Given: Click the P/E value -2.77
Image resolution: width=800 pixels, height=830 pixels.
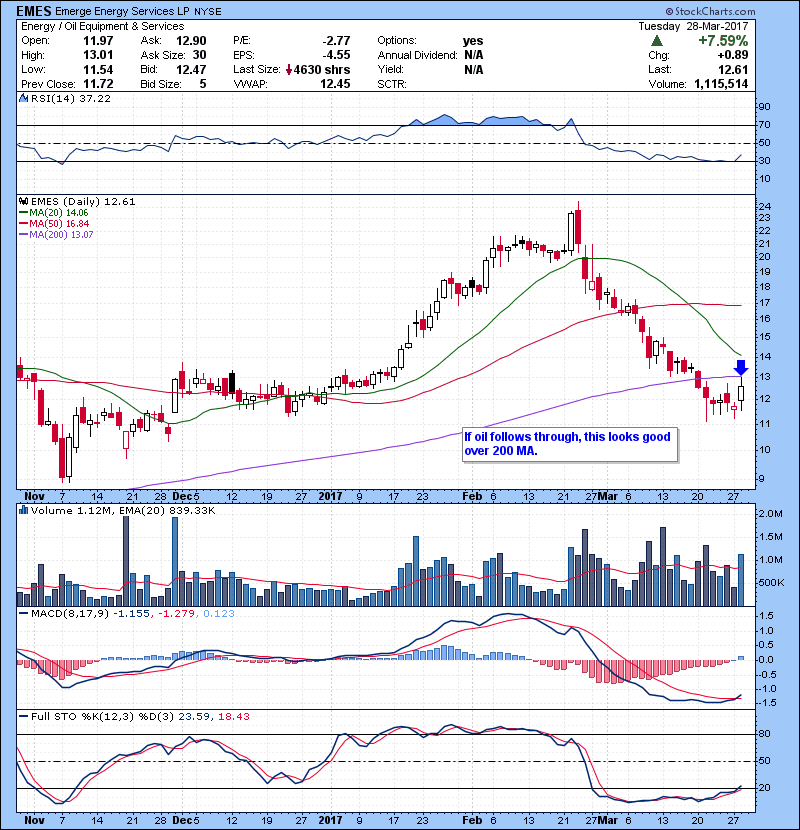Looking at the screenshot, I should pyautogui.click(x=337, y=41).
